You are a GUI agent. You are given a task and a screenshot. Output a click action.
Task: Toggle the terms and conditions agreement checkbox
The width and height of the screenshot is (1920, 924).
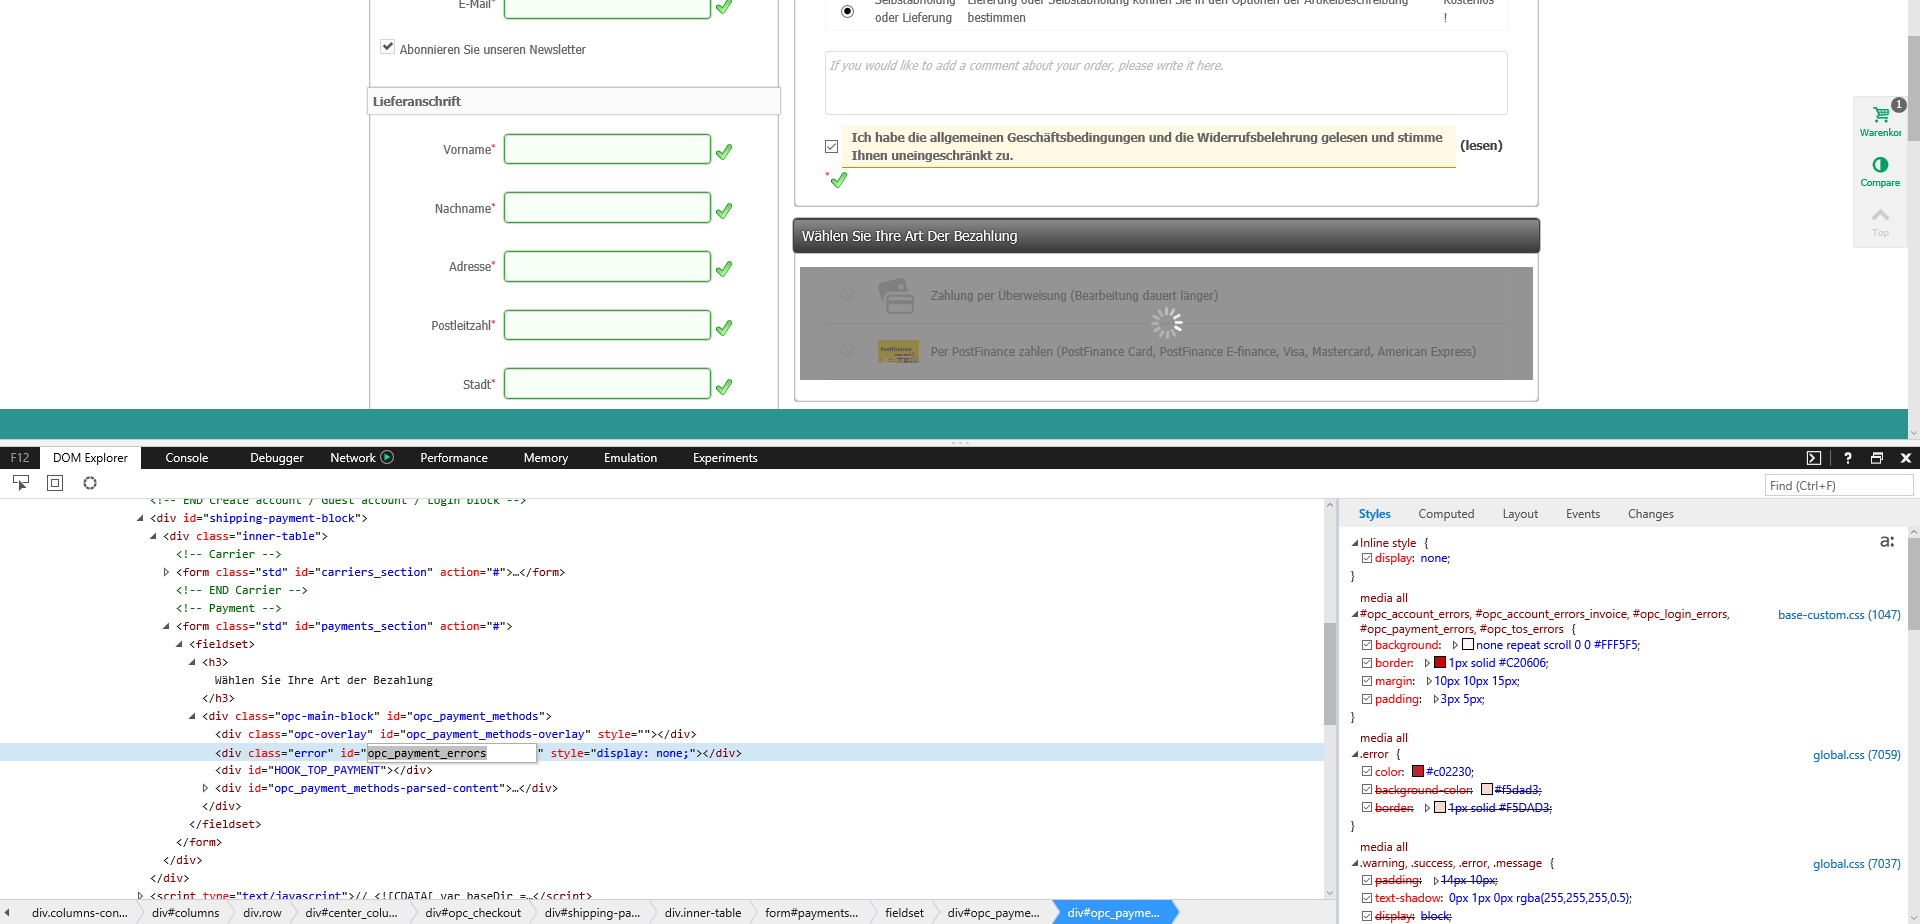pos(831,146)
